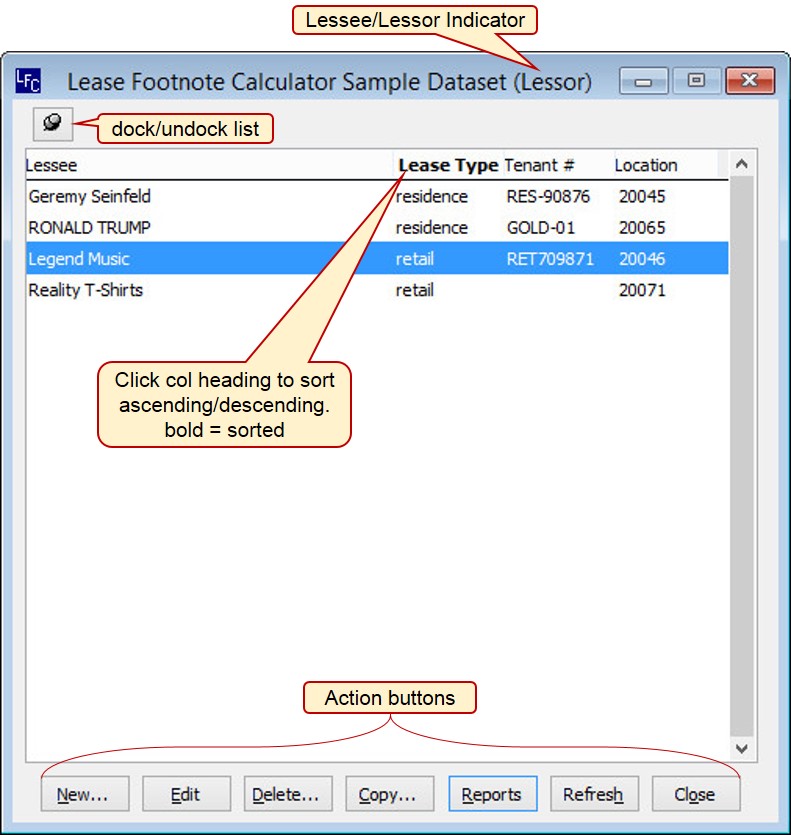Viewport: 791px width, 835px height.
Task: Click 'residence' in RONALD TRUMP row
Action: pyautogui.click(x=431, y=228)
